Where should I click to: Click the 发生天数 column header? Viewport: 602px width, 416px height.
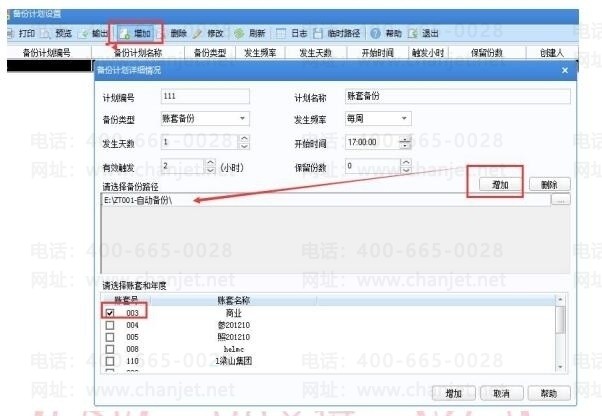pyautogui.click(x=316, y=53)
